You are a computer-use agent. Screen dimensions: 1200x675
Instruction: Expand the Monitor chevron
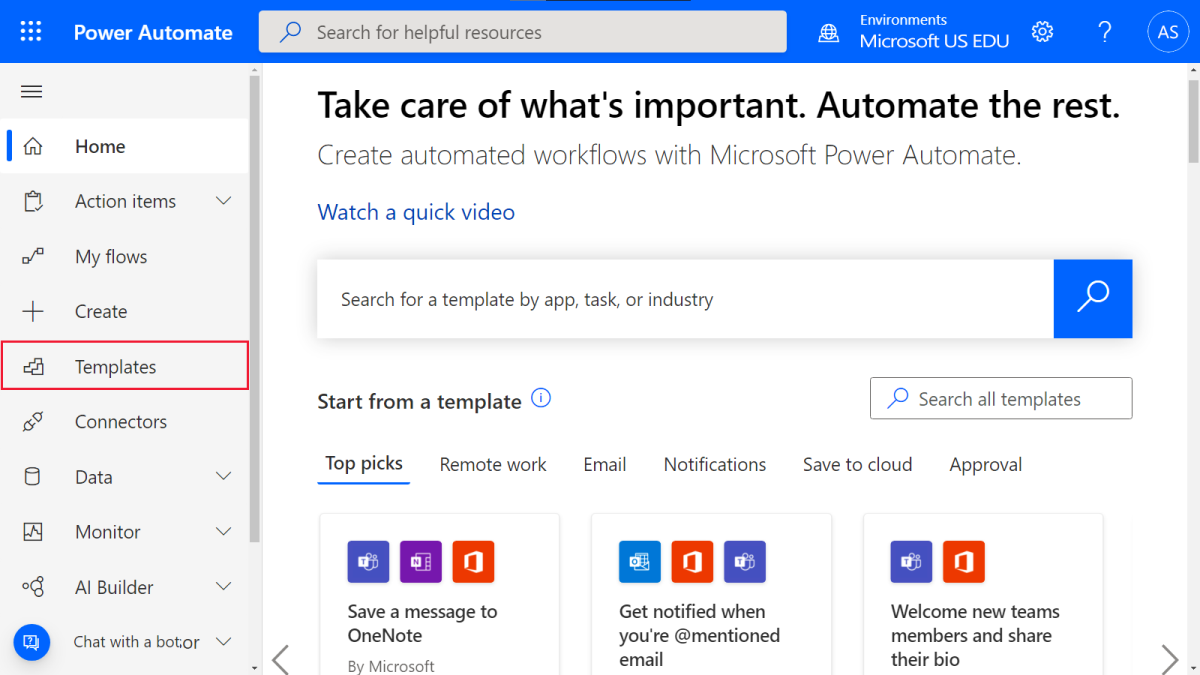pos(224,532)
